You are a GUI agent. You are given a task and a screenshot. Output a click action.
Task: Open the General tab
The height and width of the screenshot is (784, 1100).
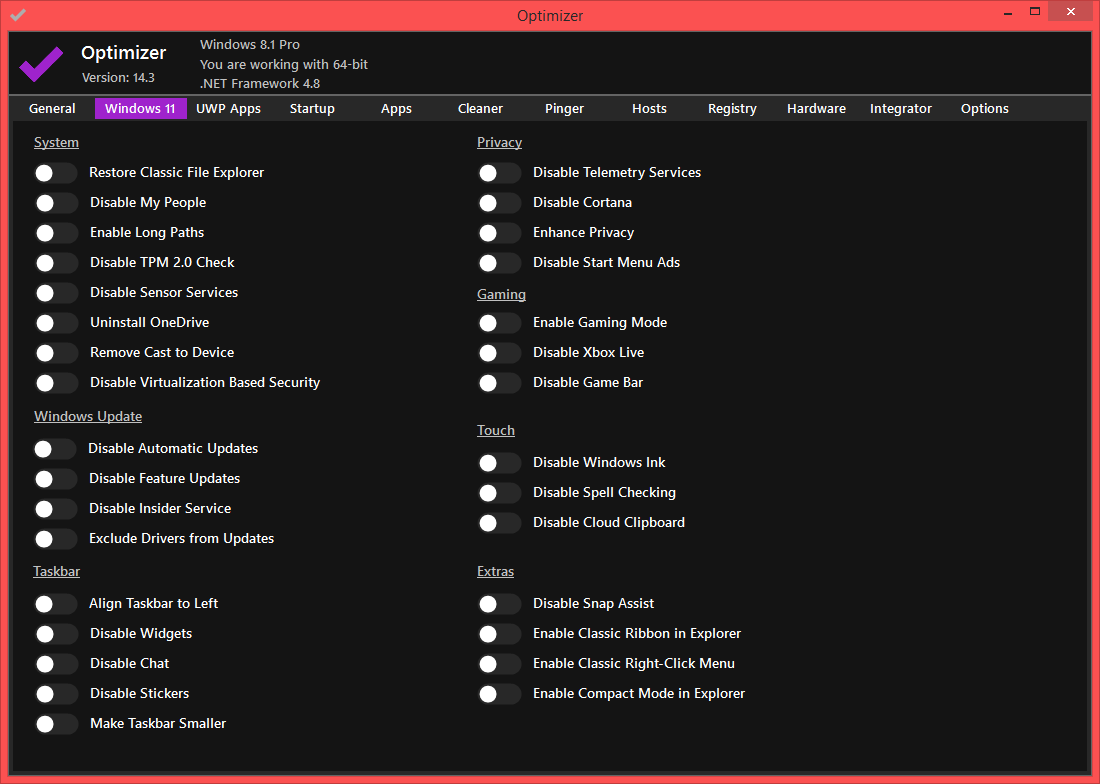52,109
